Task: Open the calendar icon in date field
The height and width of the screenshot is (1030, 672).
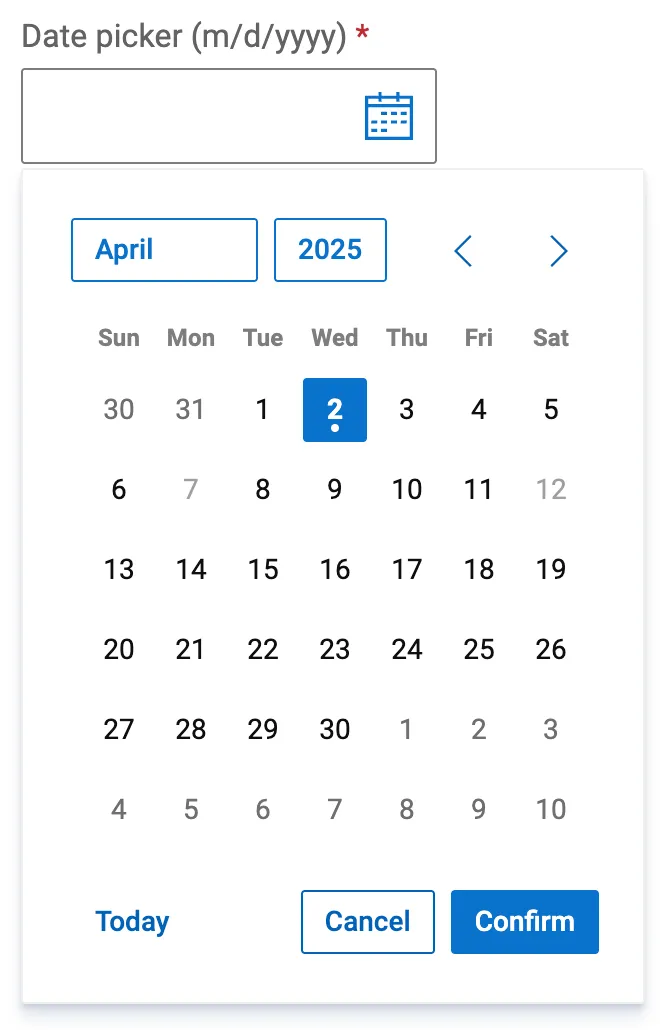Action: 389,116
